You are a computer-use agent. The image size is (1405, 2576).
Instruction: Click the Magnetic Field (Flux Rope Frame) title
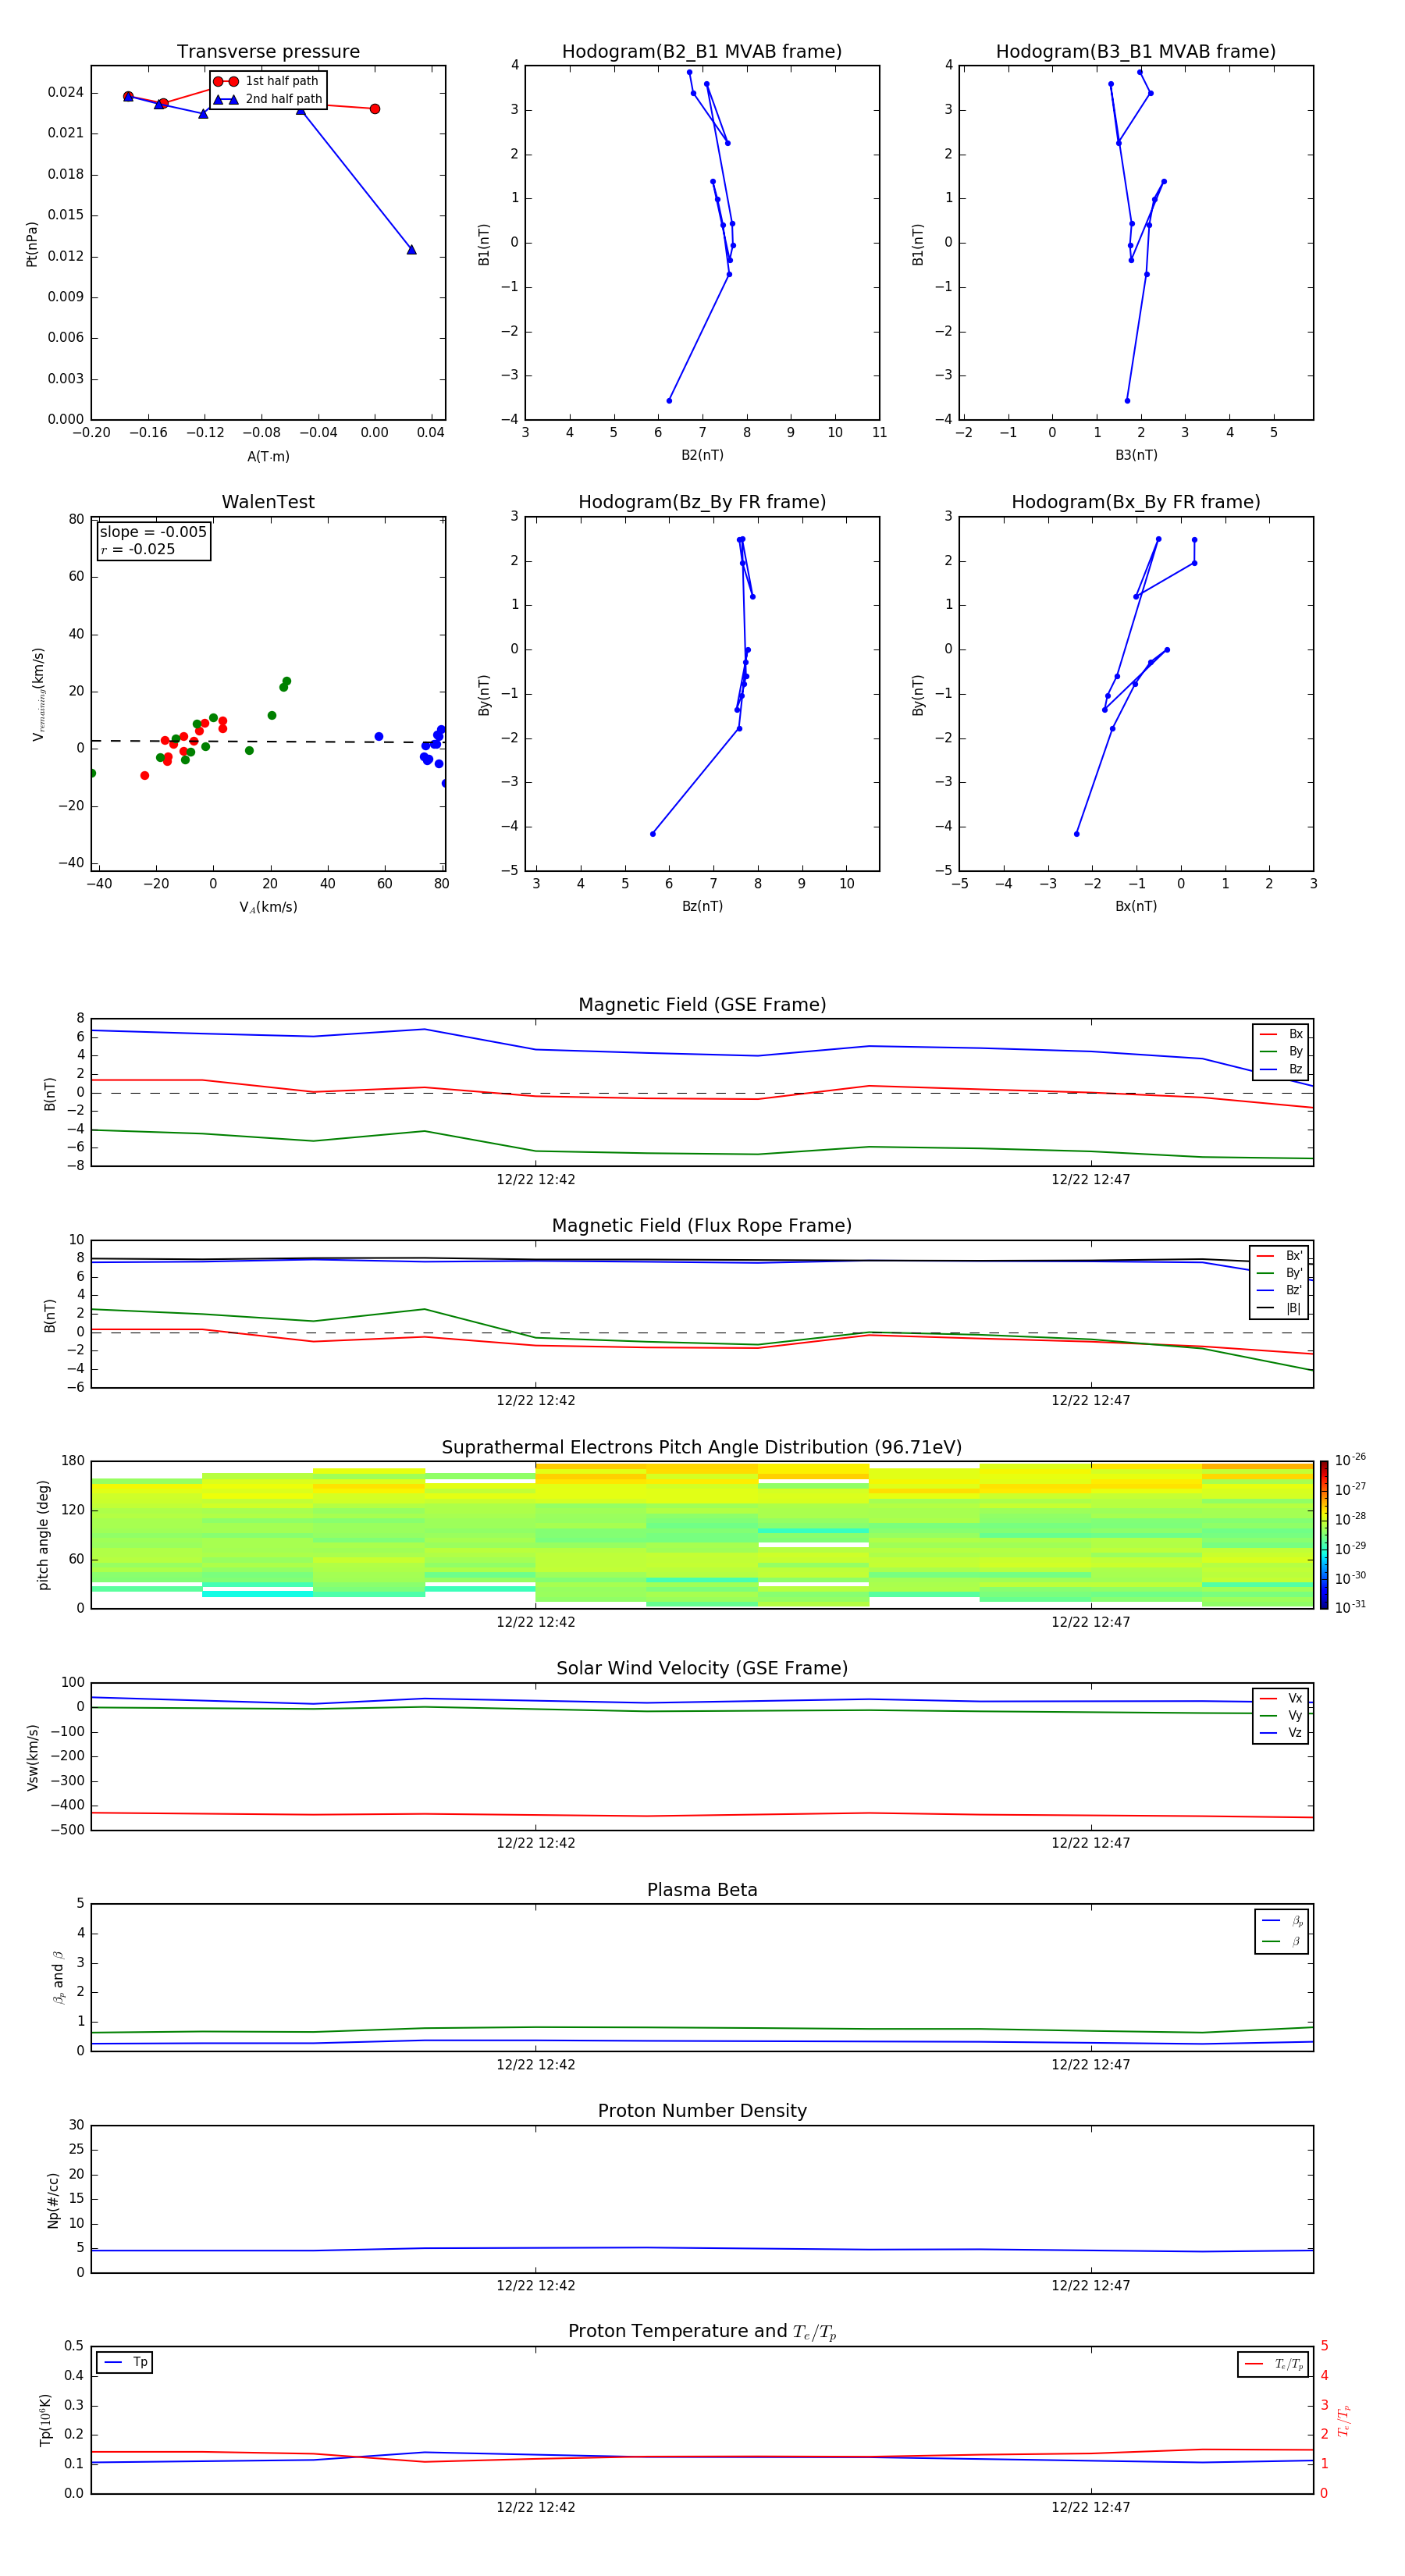(702, 1226)
